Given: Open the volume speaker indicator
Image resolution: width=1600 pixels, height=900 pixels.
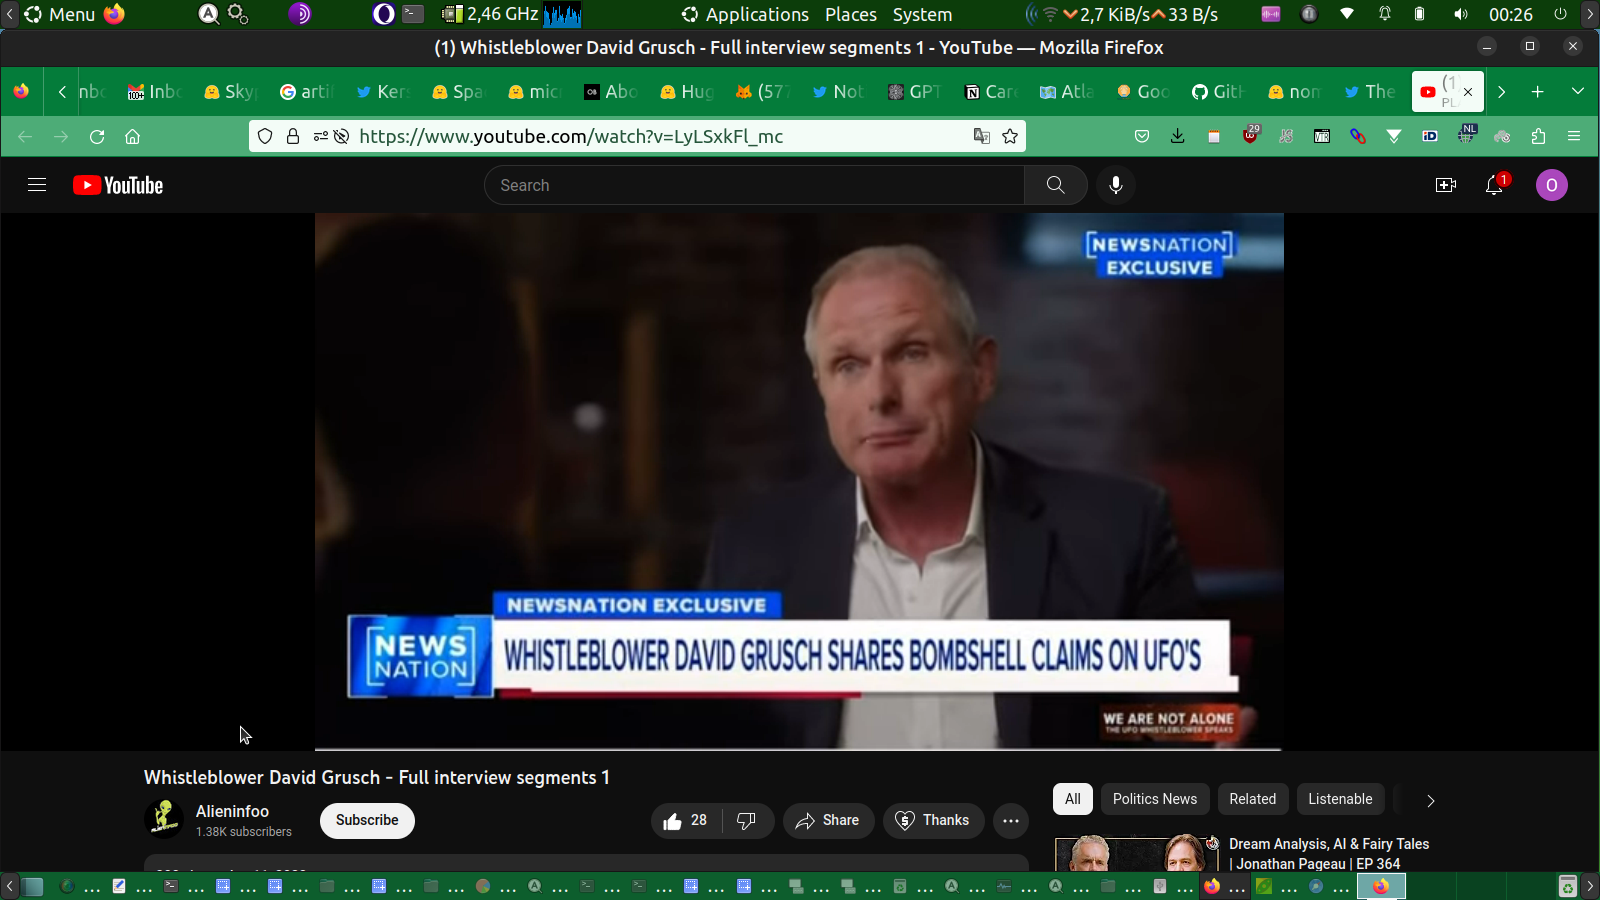Looking at the screenshot, I should tap(1461, 14).
